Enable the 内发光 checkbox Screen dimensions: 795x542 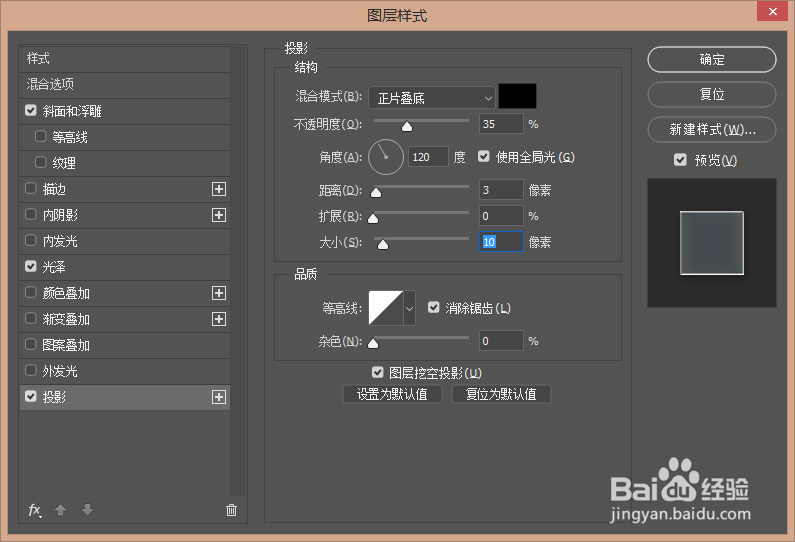pos(31,240)
